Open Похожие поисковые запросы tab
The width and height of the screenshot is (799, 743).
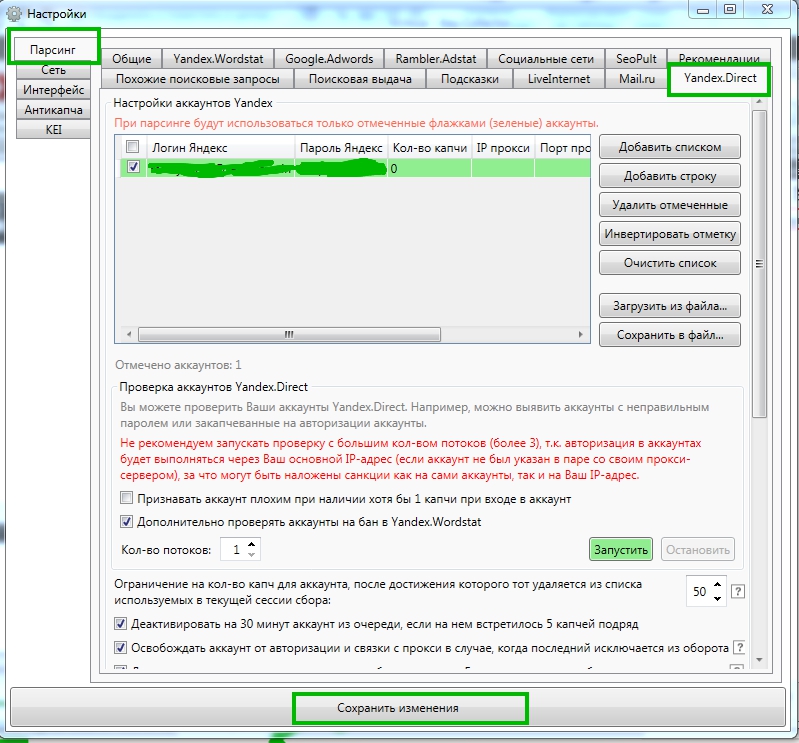(x=198, y=79)
